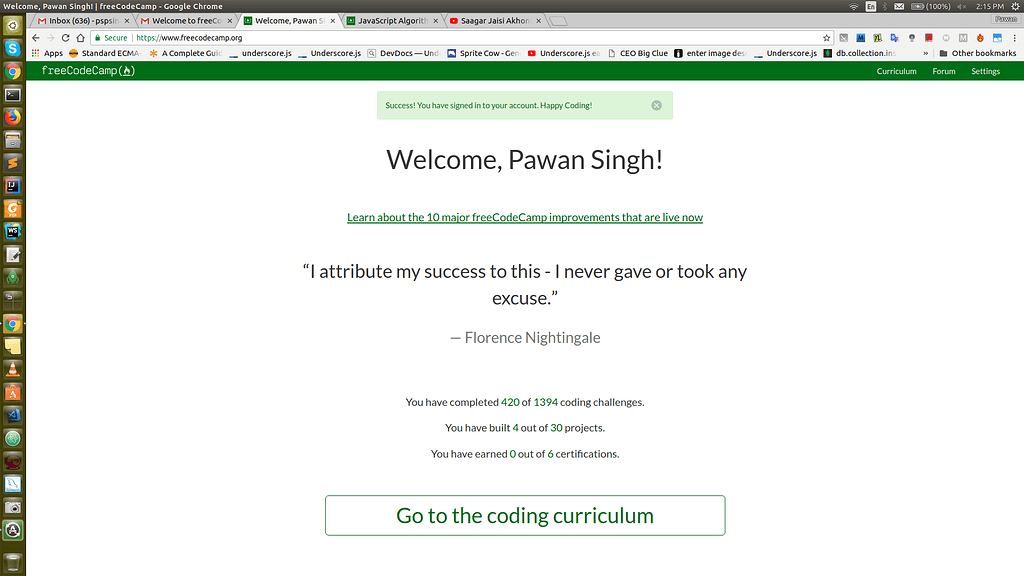
Task: Click the 'Go to the coding curriculum' button
Action: coord(524,515)
